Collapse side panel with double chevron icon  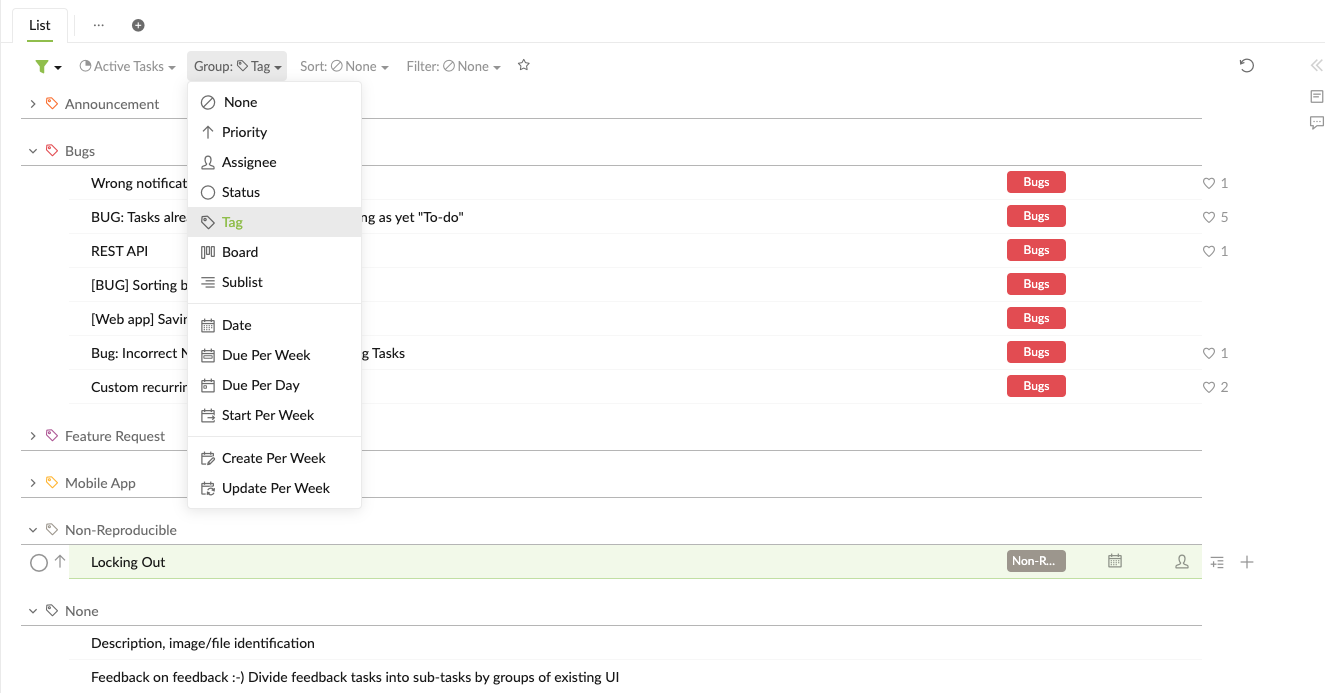click(1316, 66)
